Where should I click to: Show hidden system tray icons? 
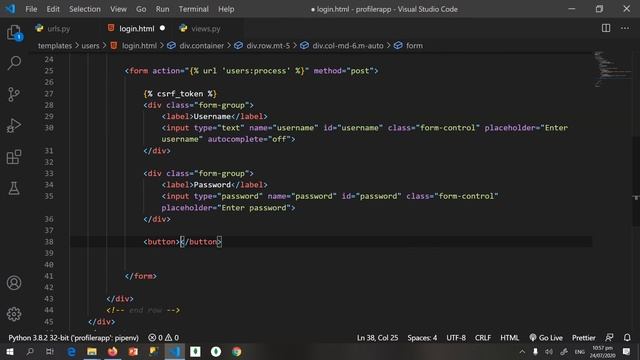point(522,351)
